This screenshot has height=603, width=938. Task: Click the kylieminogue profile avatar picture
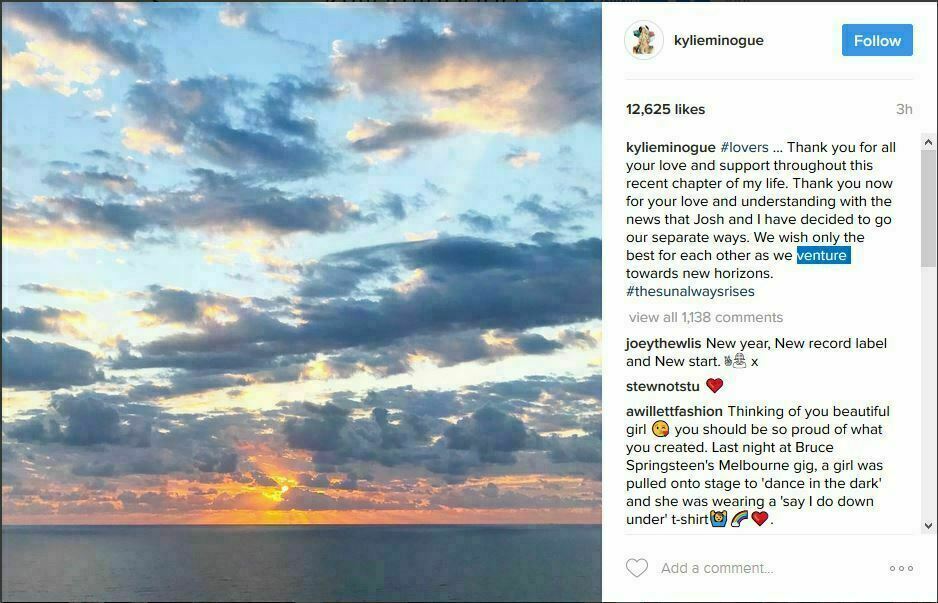point(644,41)
